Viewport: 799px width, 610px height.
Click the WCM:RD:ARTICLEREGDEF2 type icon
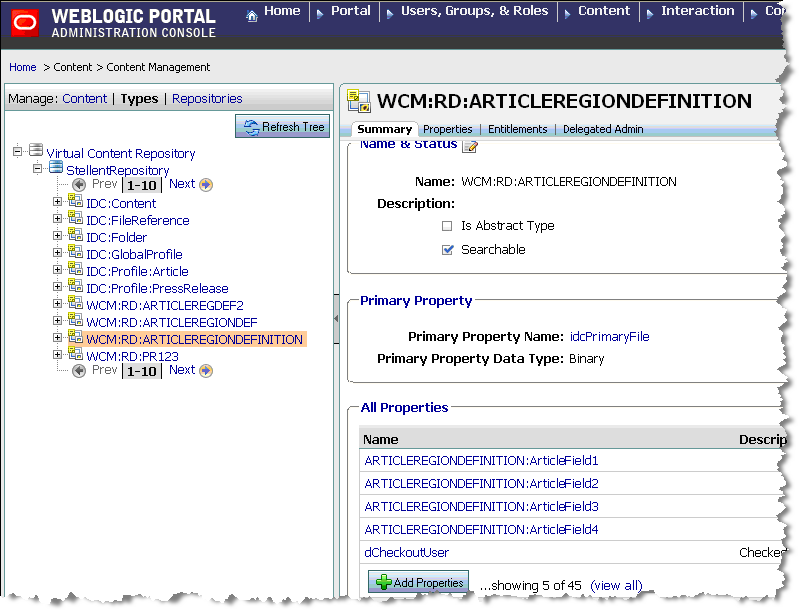75,302
